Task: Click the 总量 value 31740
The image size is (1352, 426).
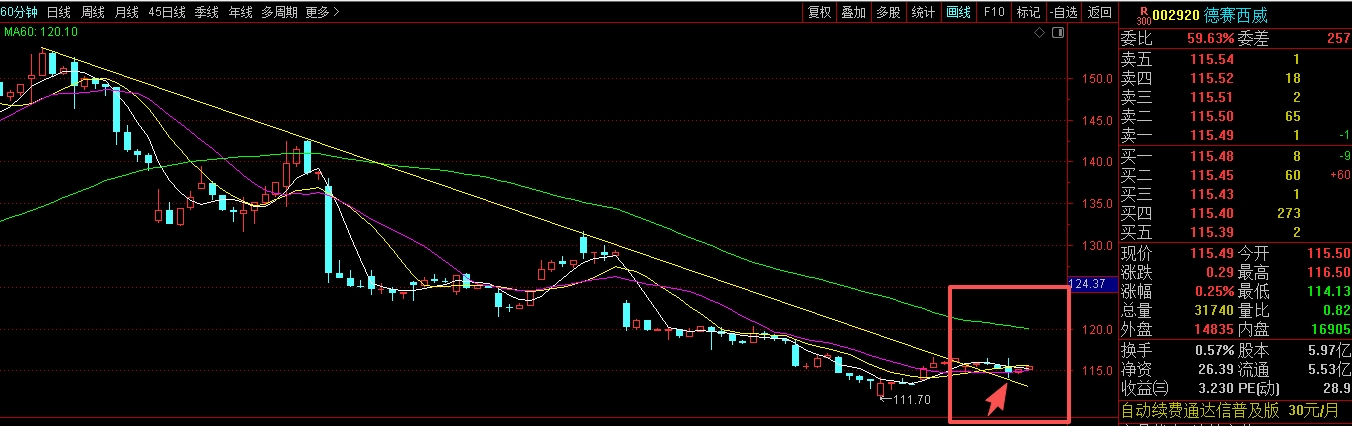Action: [1215, 312]
